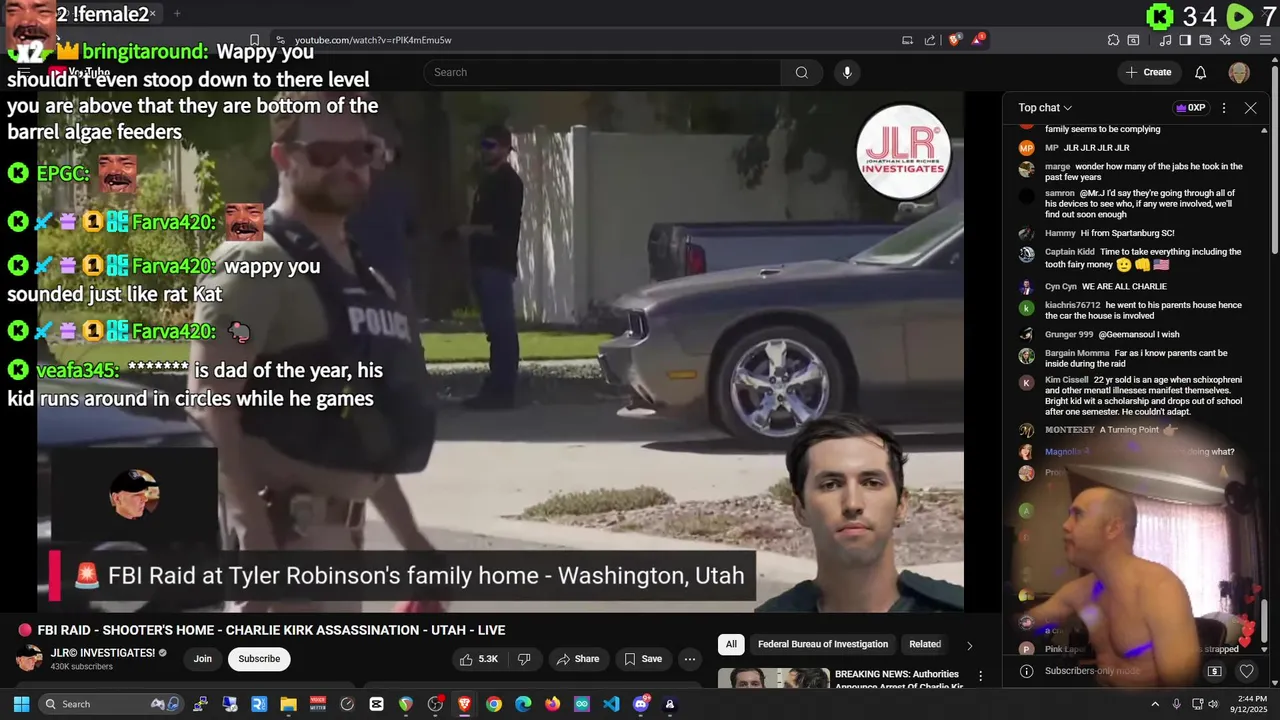
Task: Open the video more actions ellipsis menu
Action: (689, 659)
